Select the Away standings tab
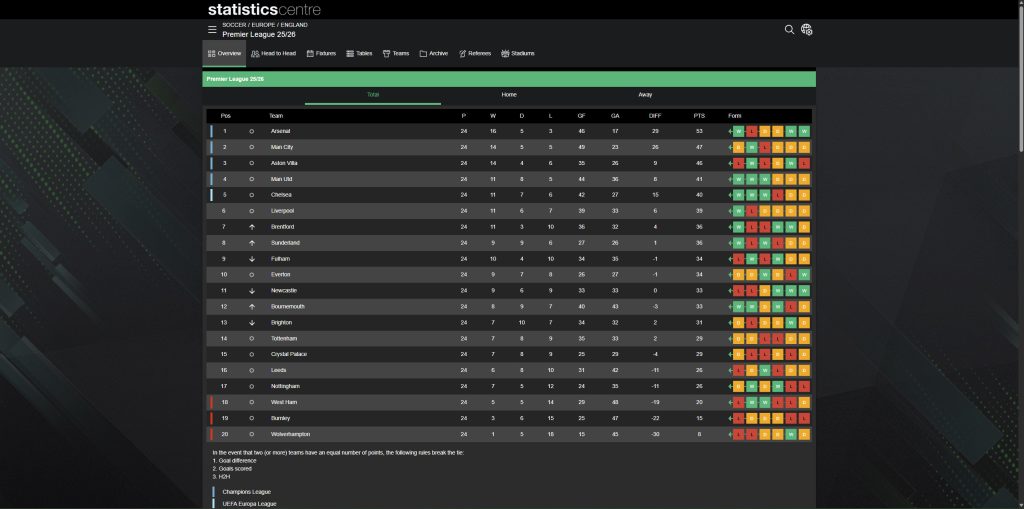The height and width of the screenshot is (509, 1024). 645,95
